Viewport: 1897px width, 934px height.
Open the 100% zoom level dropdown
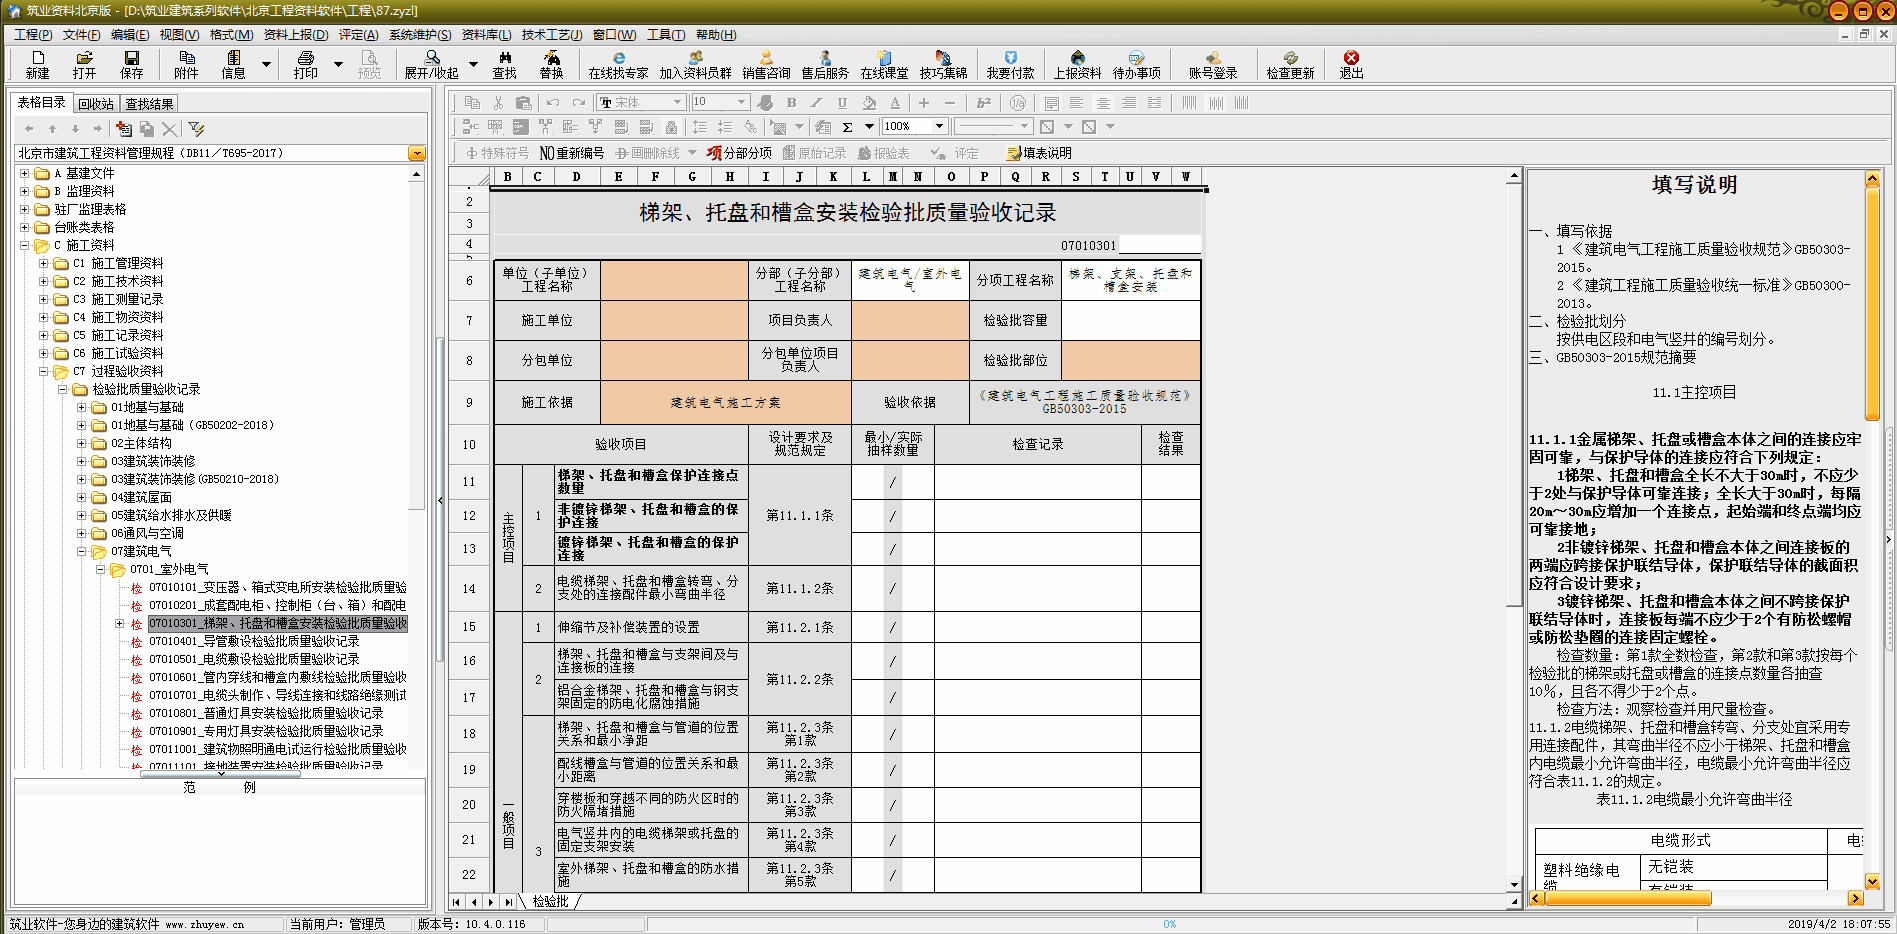939,127
